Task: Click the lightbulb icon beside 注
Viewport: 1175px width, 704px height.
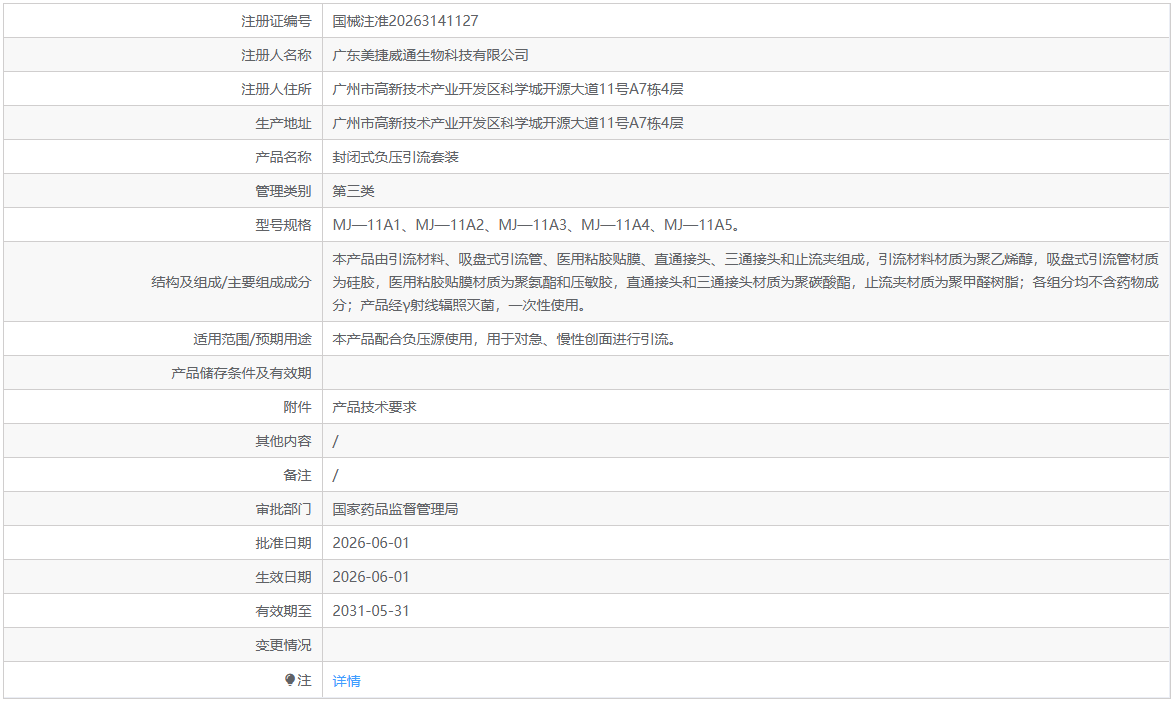Action: (x=290, y=680)
